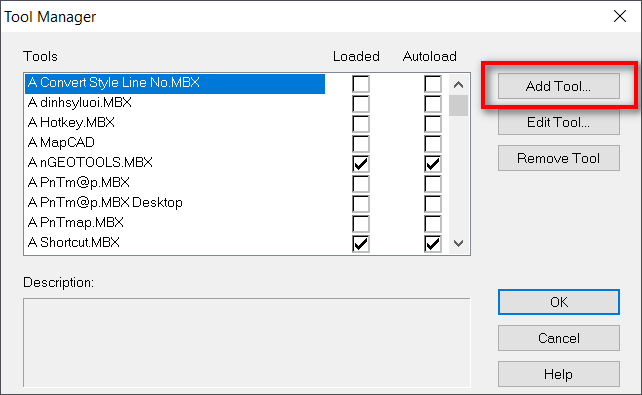Click the Remove Tool button

[x=558, y=158]
